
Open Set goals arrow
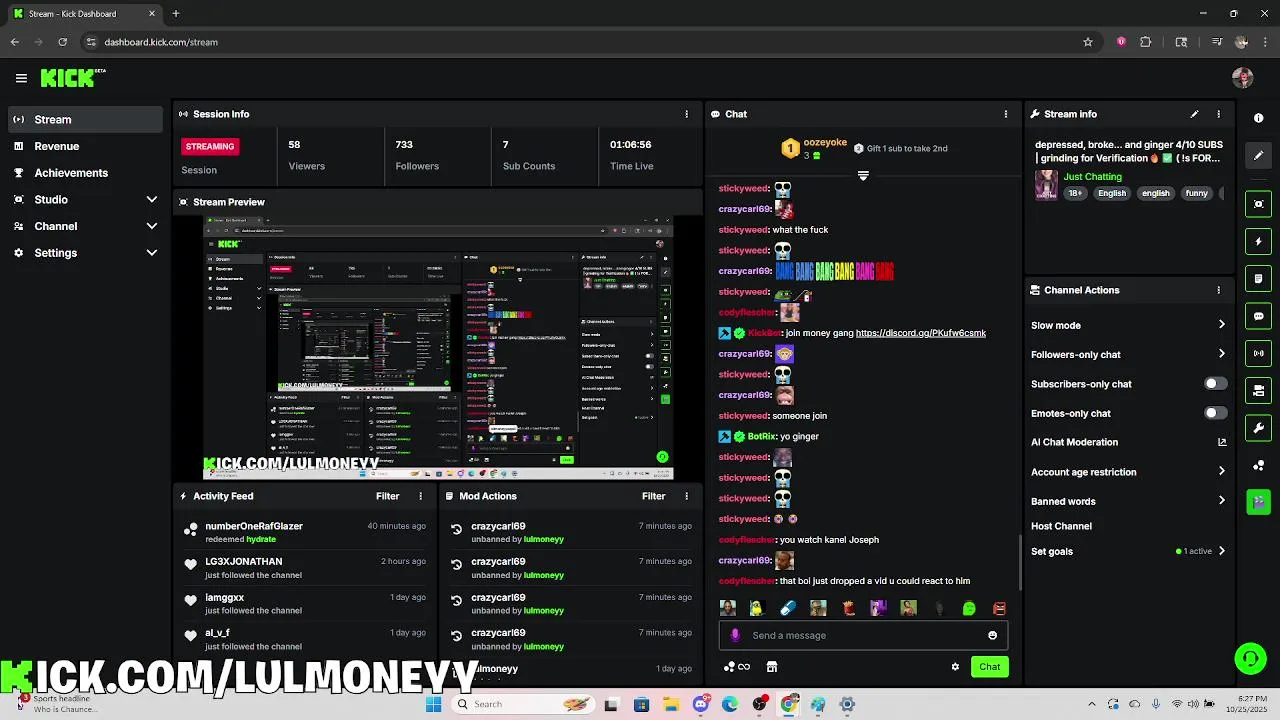tap(1221, 551)
